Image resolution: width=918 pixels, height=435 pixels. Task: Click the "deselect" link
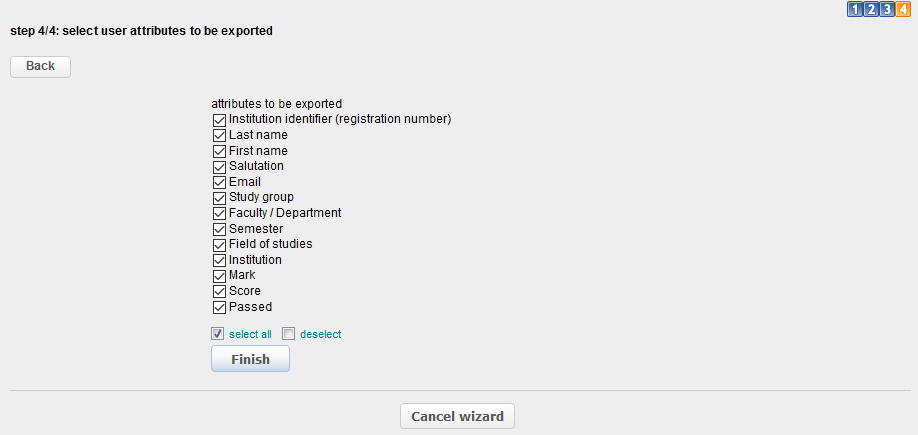coord(320,334)
